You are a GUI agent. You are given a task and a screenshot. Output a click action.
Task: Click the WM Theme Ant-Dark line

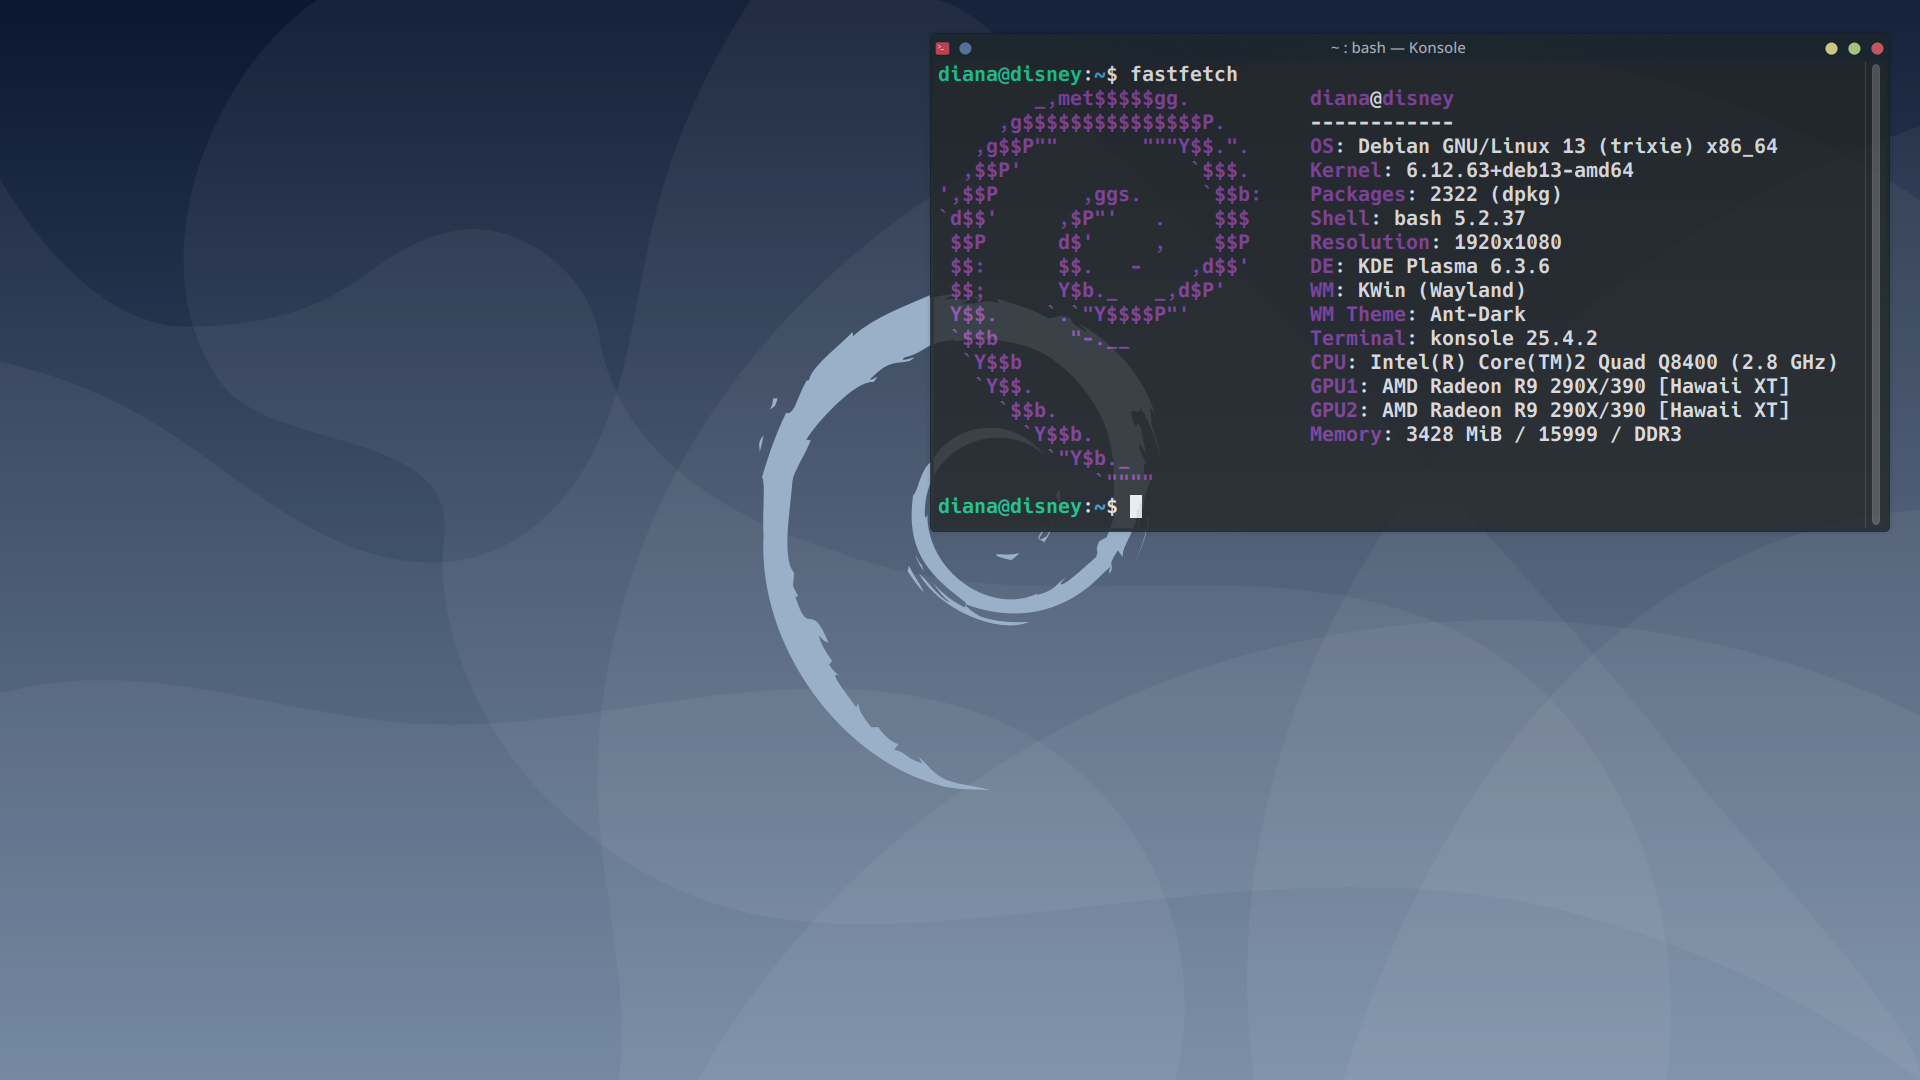tap(1417, 314)
